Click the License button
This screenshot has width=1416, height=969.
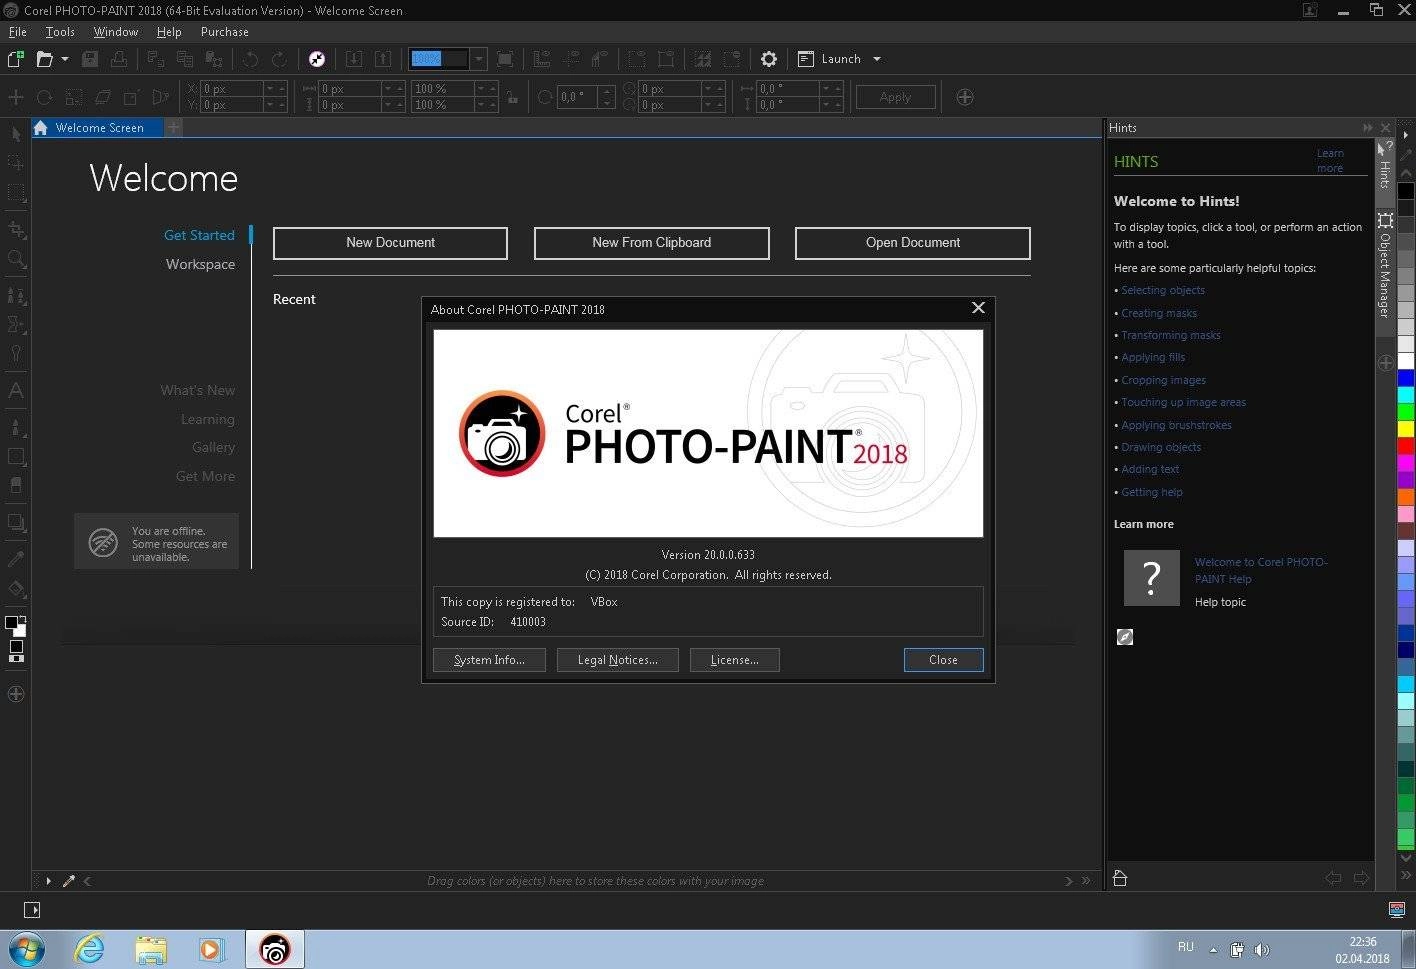tap(734, 660)
